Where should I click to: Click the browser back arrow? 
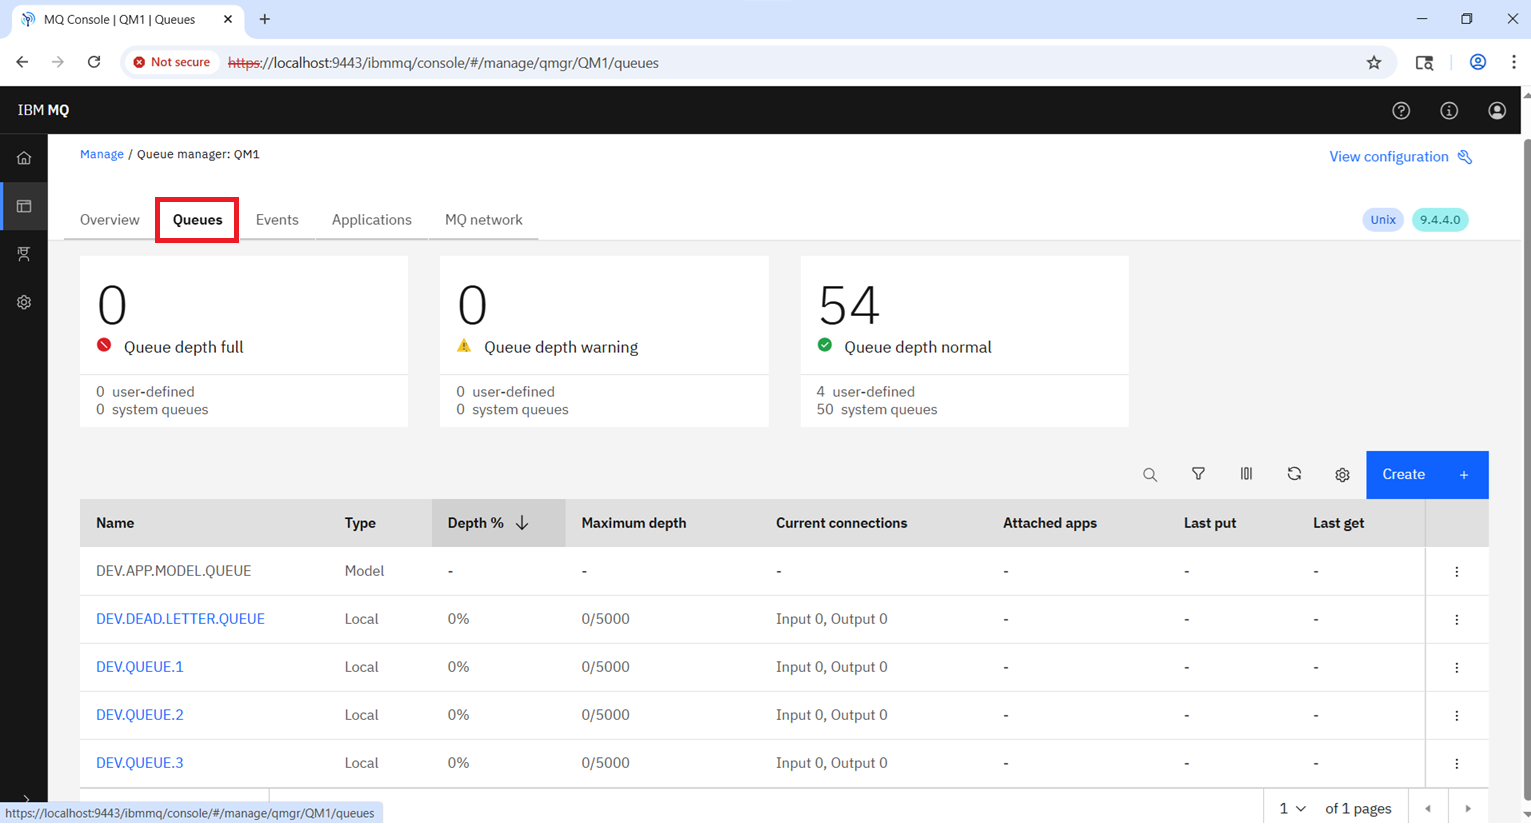(22, 62)
